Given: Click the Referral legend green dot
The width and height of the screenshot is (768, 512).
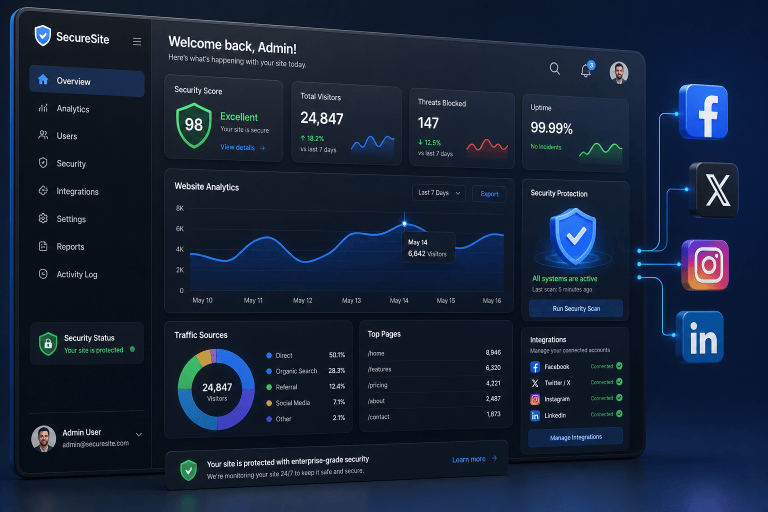Looking at the screenshot, I should pos(269,387).
